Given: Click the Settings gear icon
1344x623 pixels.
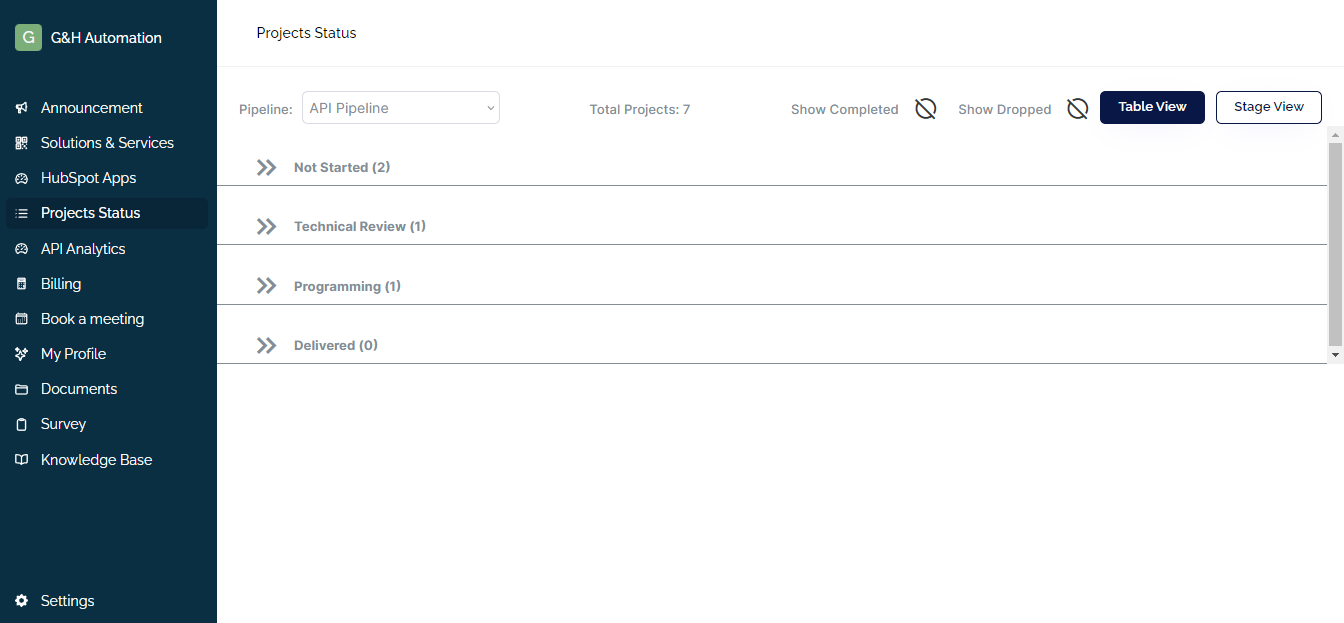Looking at the screenshot, I should (x=21, y=601).
